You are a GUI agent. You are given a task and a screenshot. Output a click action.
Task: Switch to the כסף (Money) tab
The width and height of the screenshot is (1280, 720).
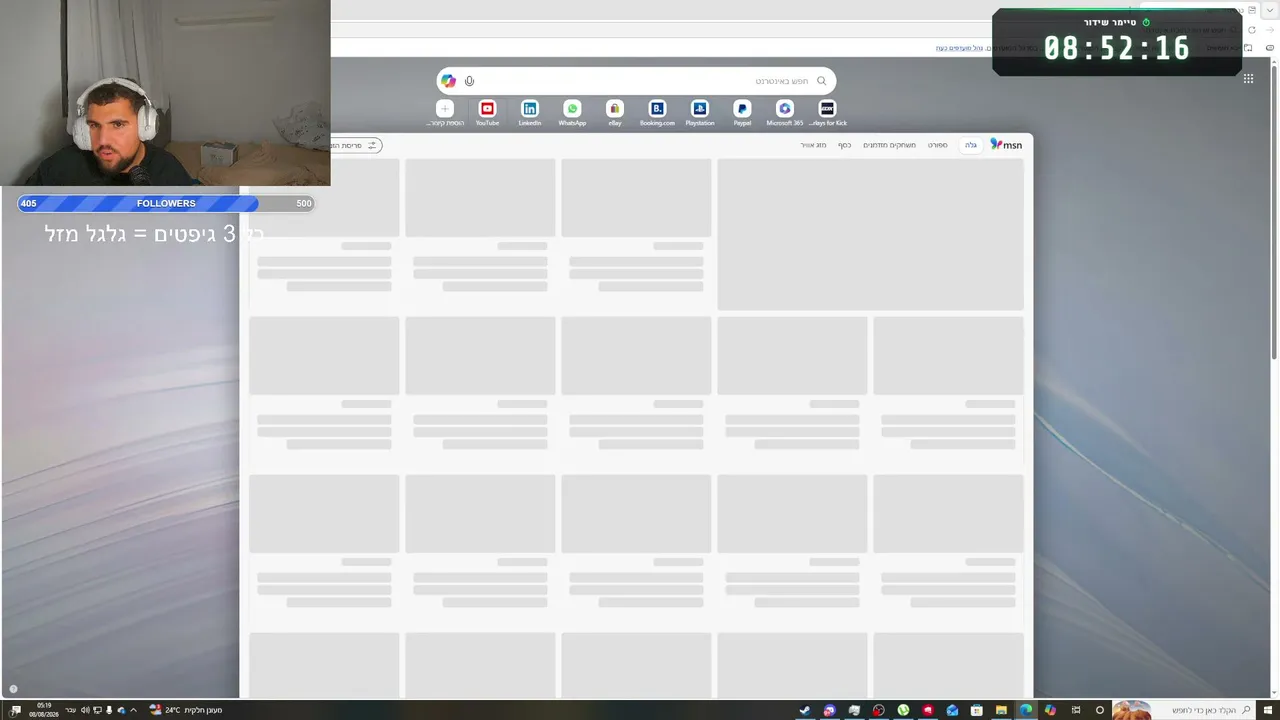tap(845, 145)
